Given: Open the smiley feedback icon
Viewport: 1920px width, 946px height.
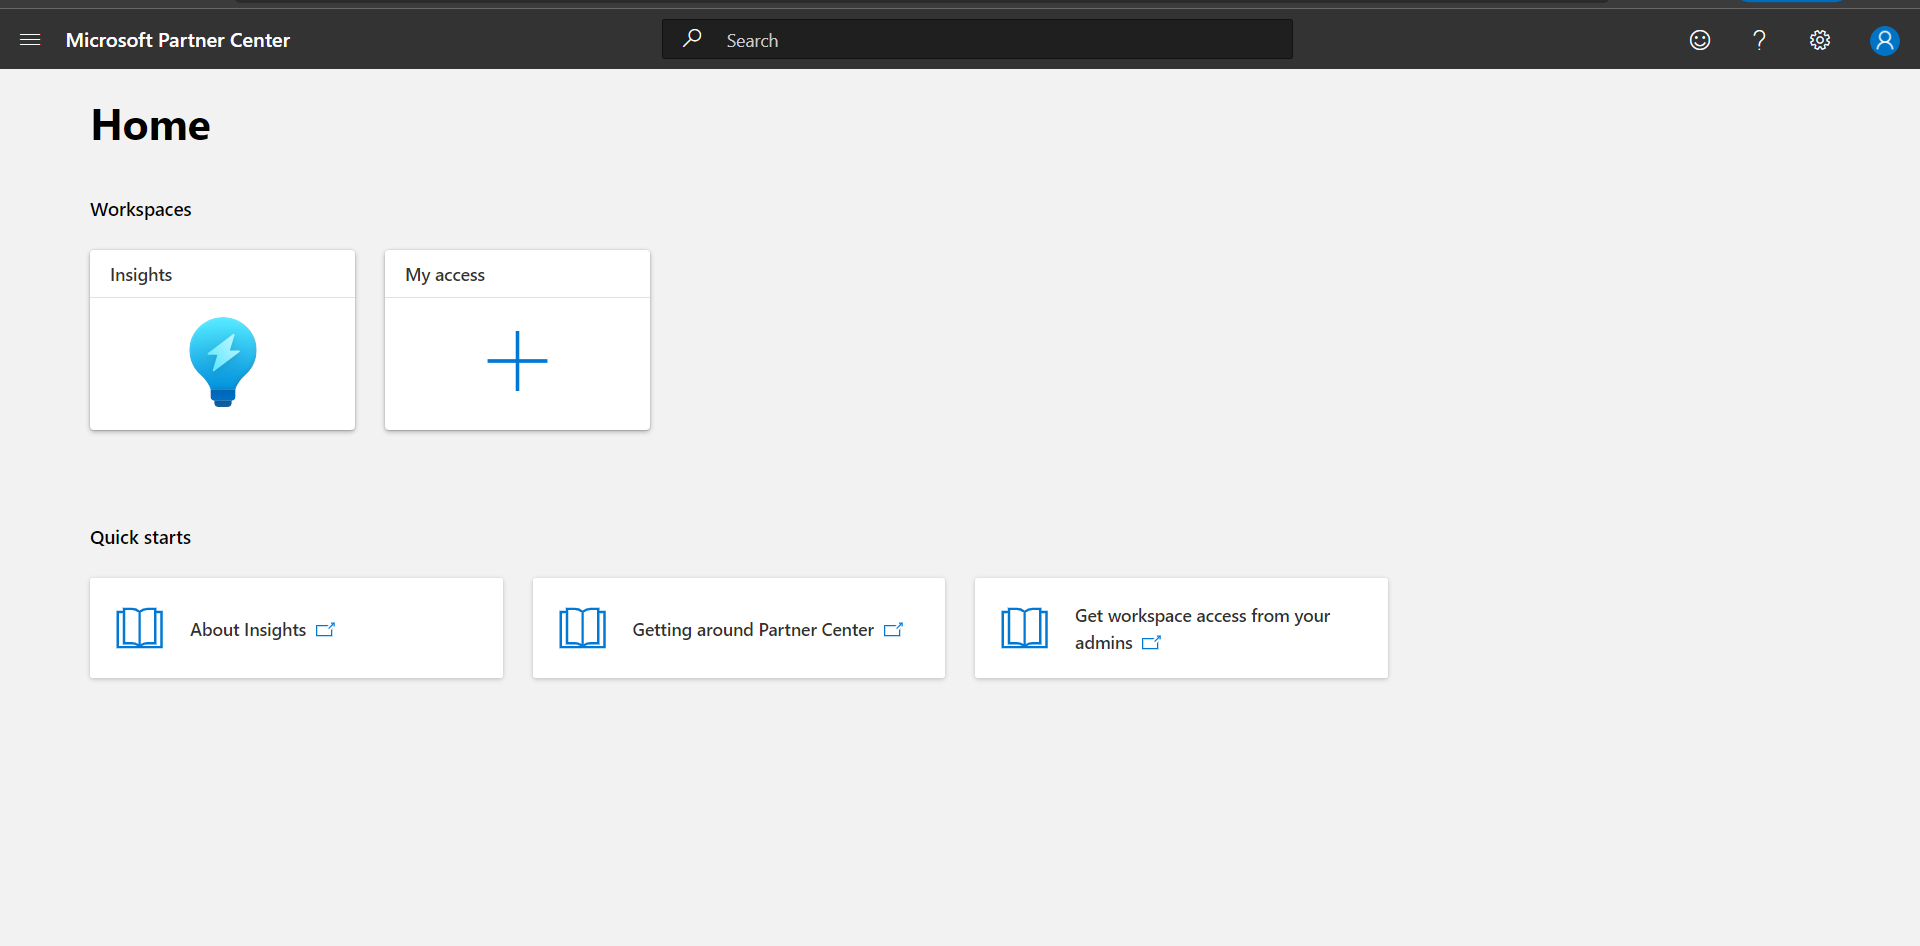Looking at the screenshot, I should (x=1700, y=40).
